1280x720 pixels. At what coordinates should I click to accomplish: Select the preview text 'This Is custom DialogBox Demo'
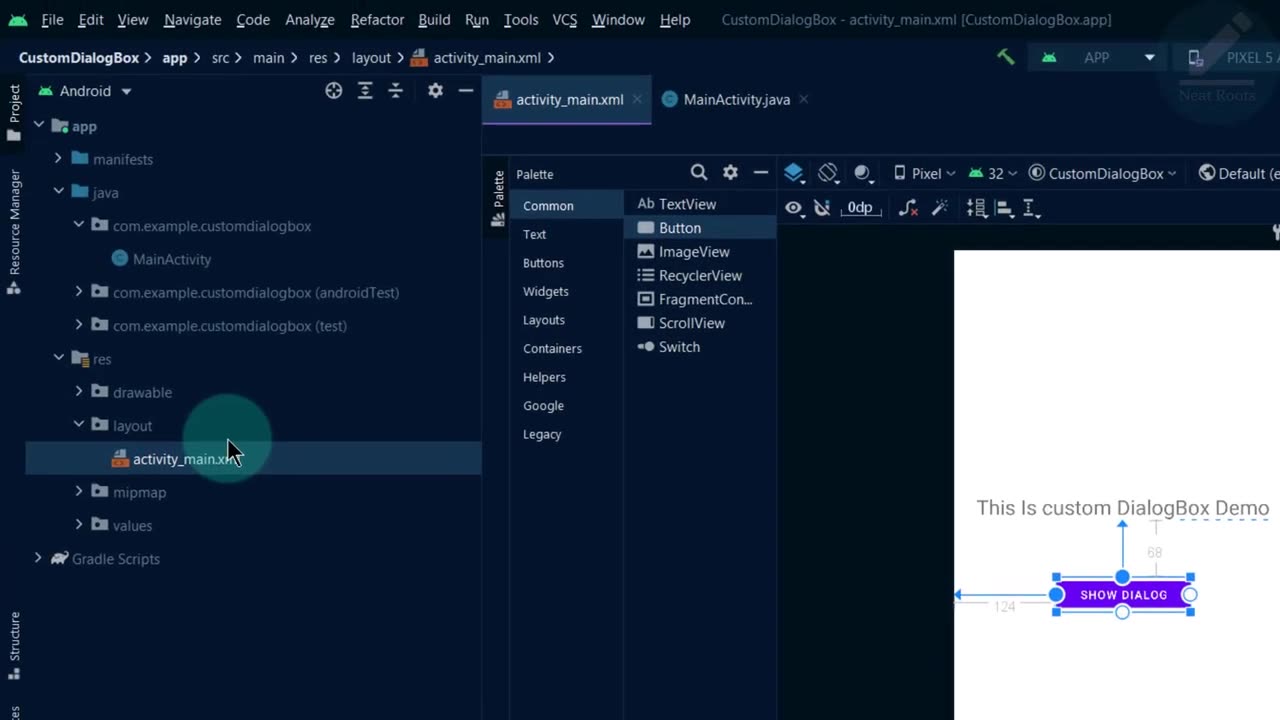[x=1122, y=508]
